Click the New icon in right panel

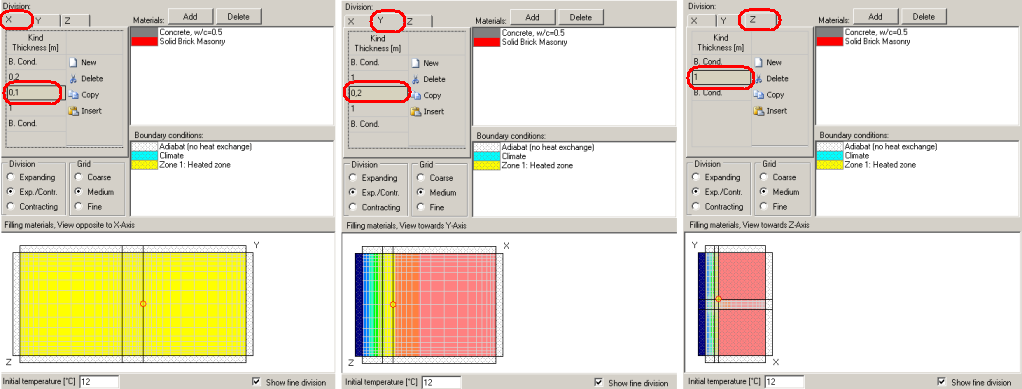tap(759, 62)
